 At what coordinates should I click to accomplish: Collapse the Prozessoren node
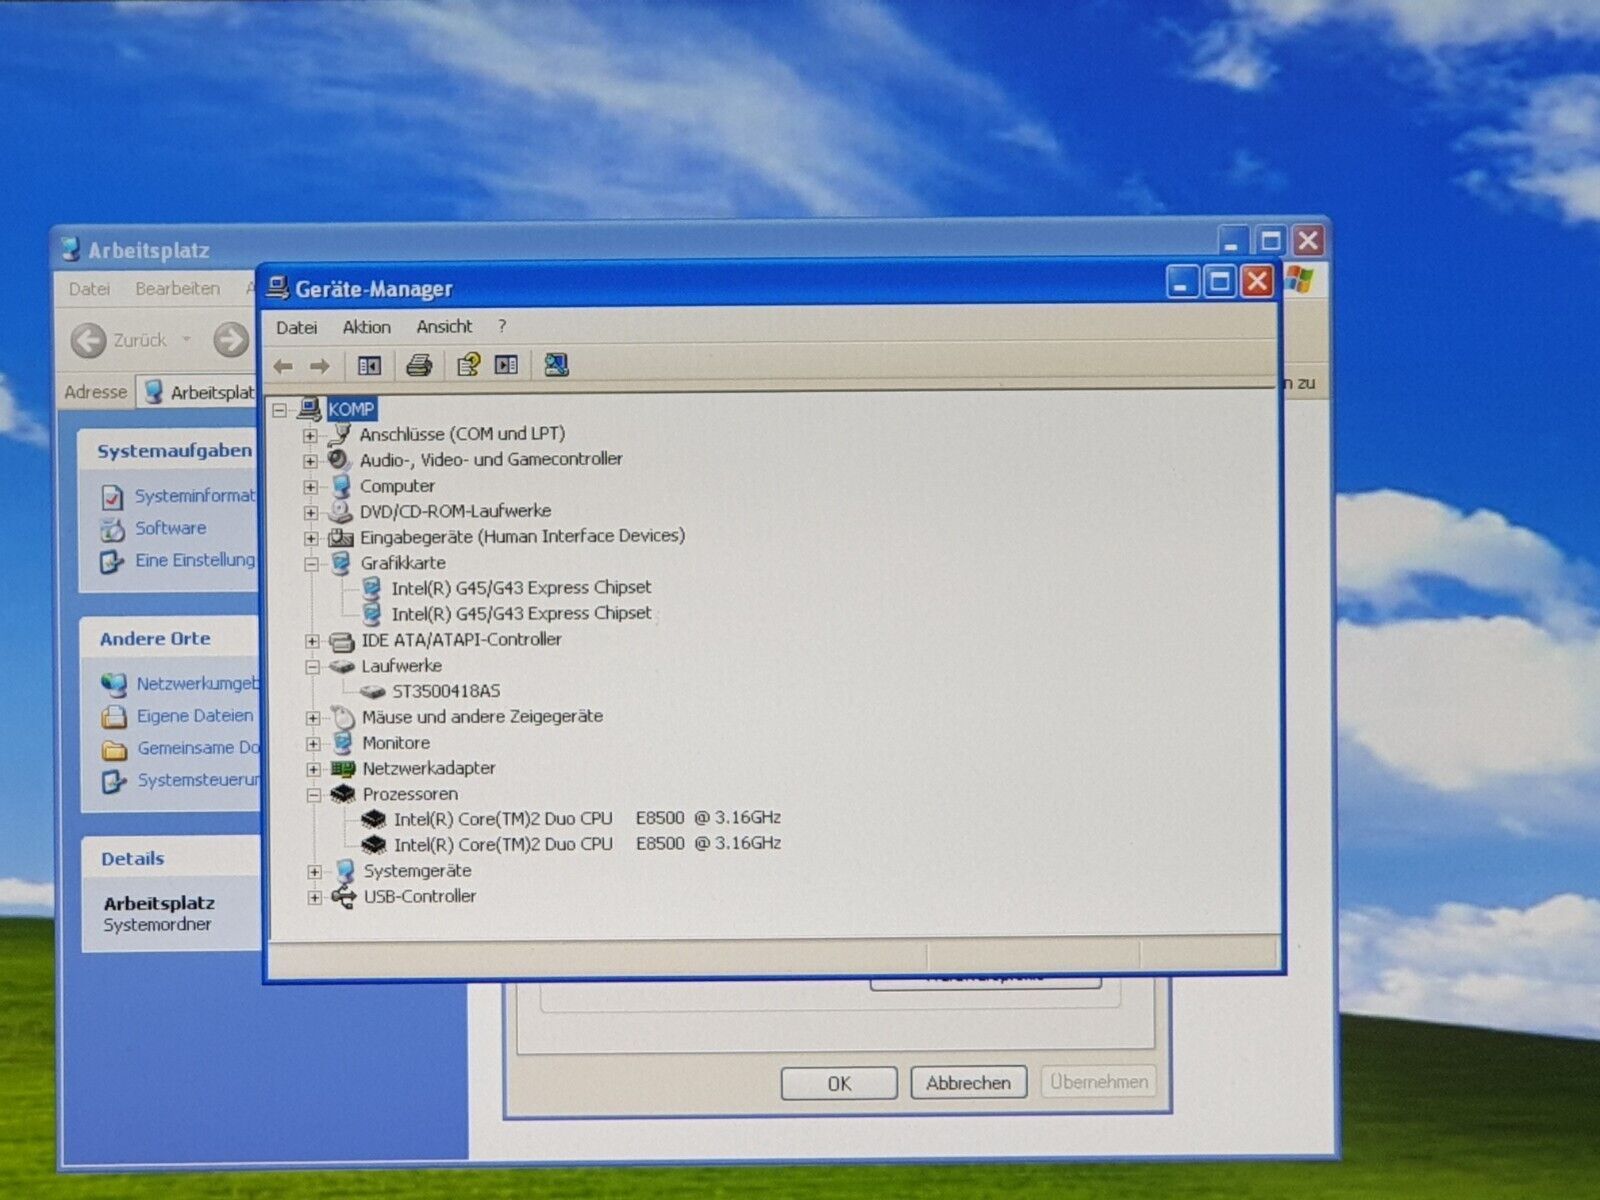tap(313, 796)
